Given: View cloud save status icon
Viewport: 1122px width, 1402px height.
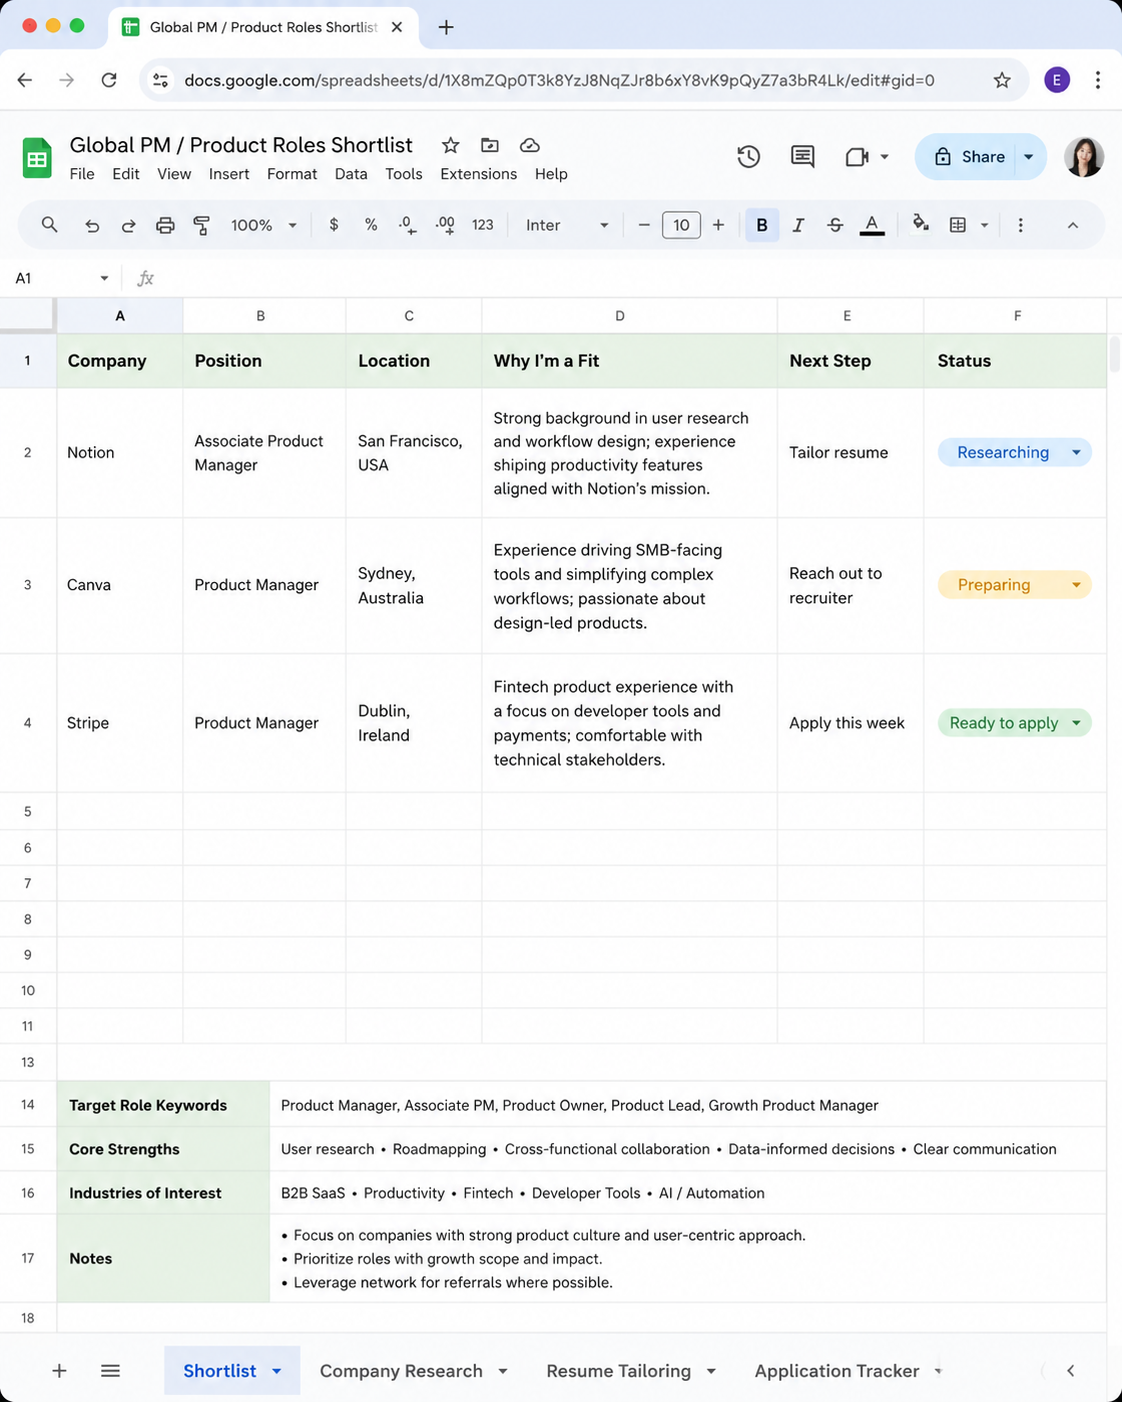Looking at the screenshot, I should pyautogui.click(x=530, y=145).
